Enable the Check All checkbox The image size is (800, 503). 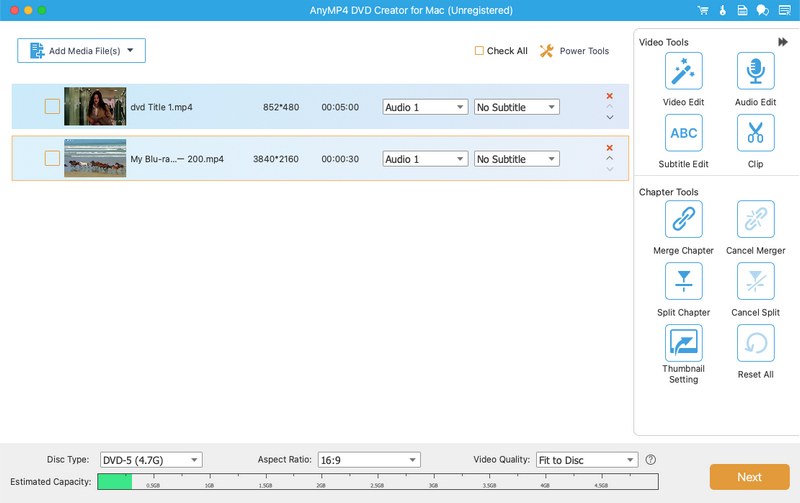[479, 51]
